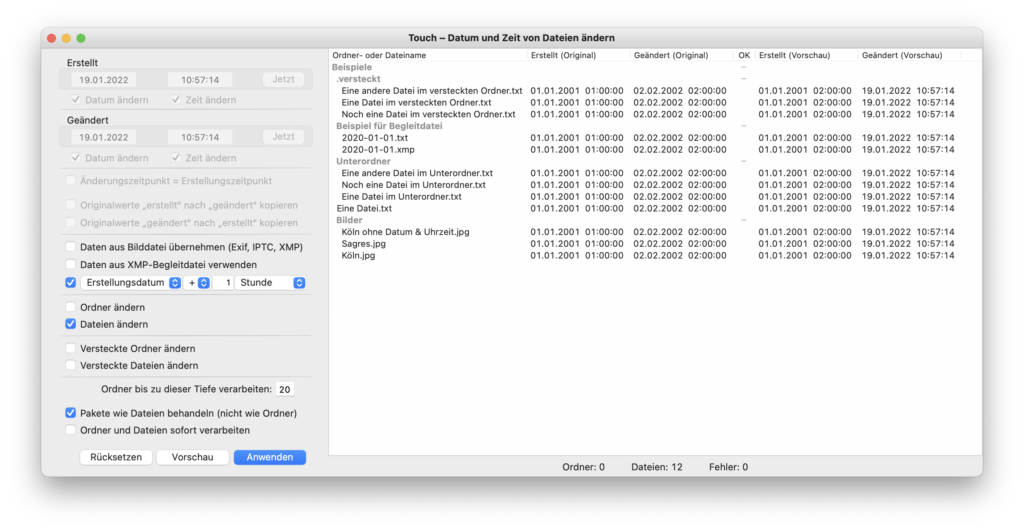Select Sagres.jpg file row
The width and height of the screenshot is (1024, 531).
click(x=656, y=244)
